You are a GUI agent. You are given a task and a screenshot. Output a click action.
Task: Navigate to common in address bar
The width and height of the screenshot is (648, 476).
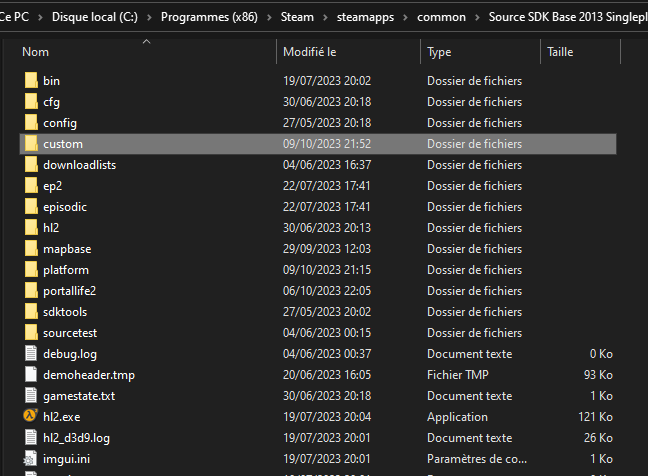(x=441, y=17)
